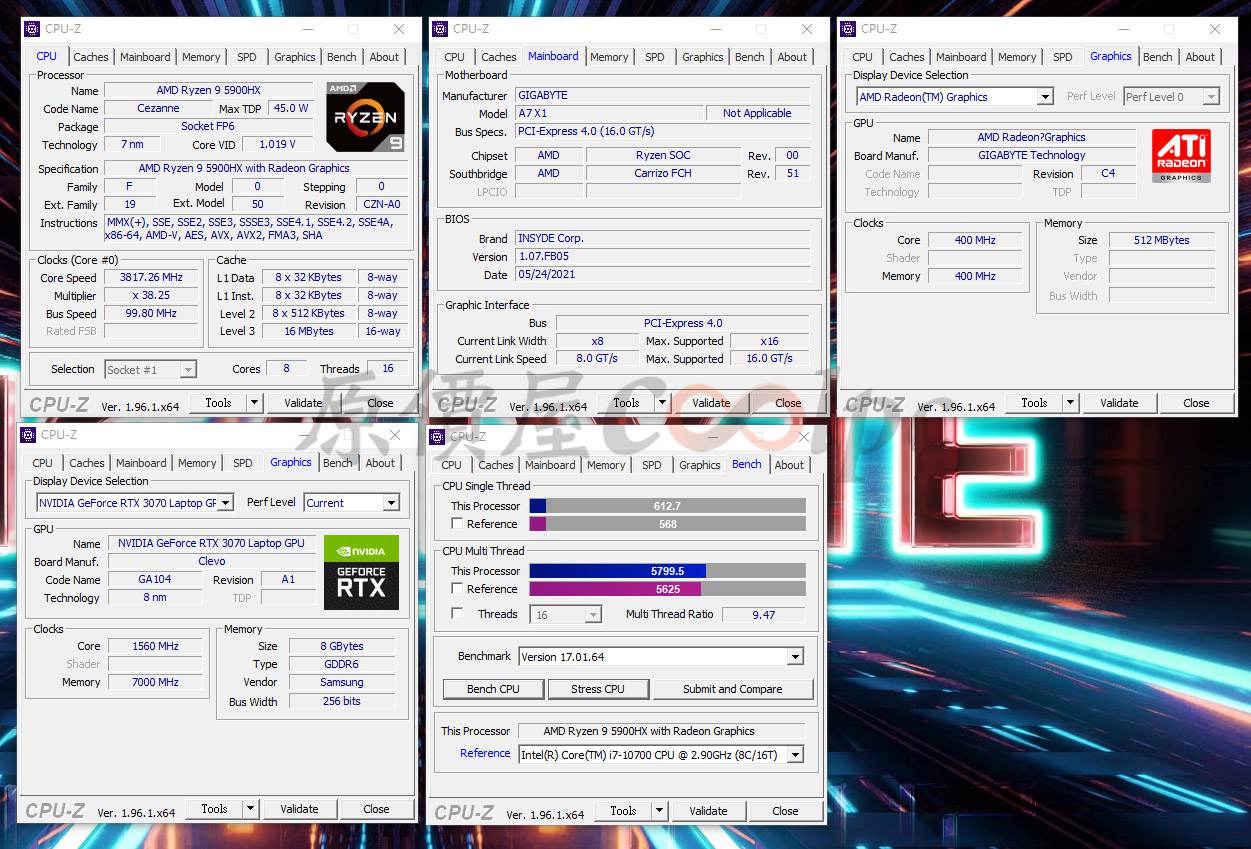Select the About tab in the NVIDIA Graphics window
The height and width of the screenshot is (849, 1251).
tap(380, 463)
